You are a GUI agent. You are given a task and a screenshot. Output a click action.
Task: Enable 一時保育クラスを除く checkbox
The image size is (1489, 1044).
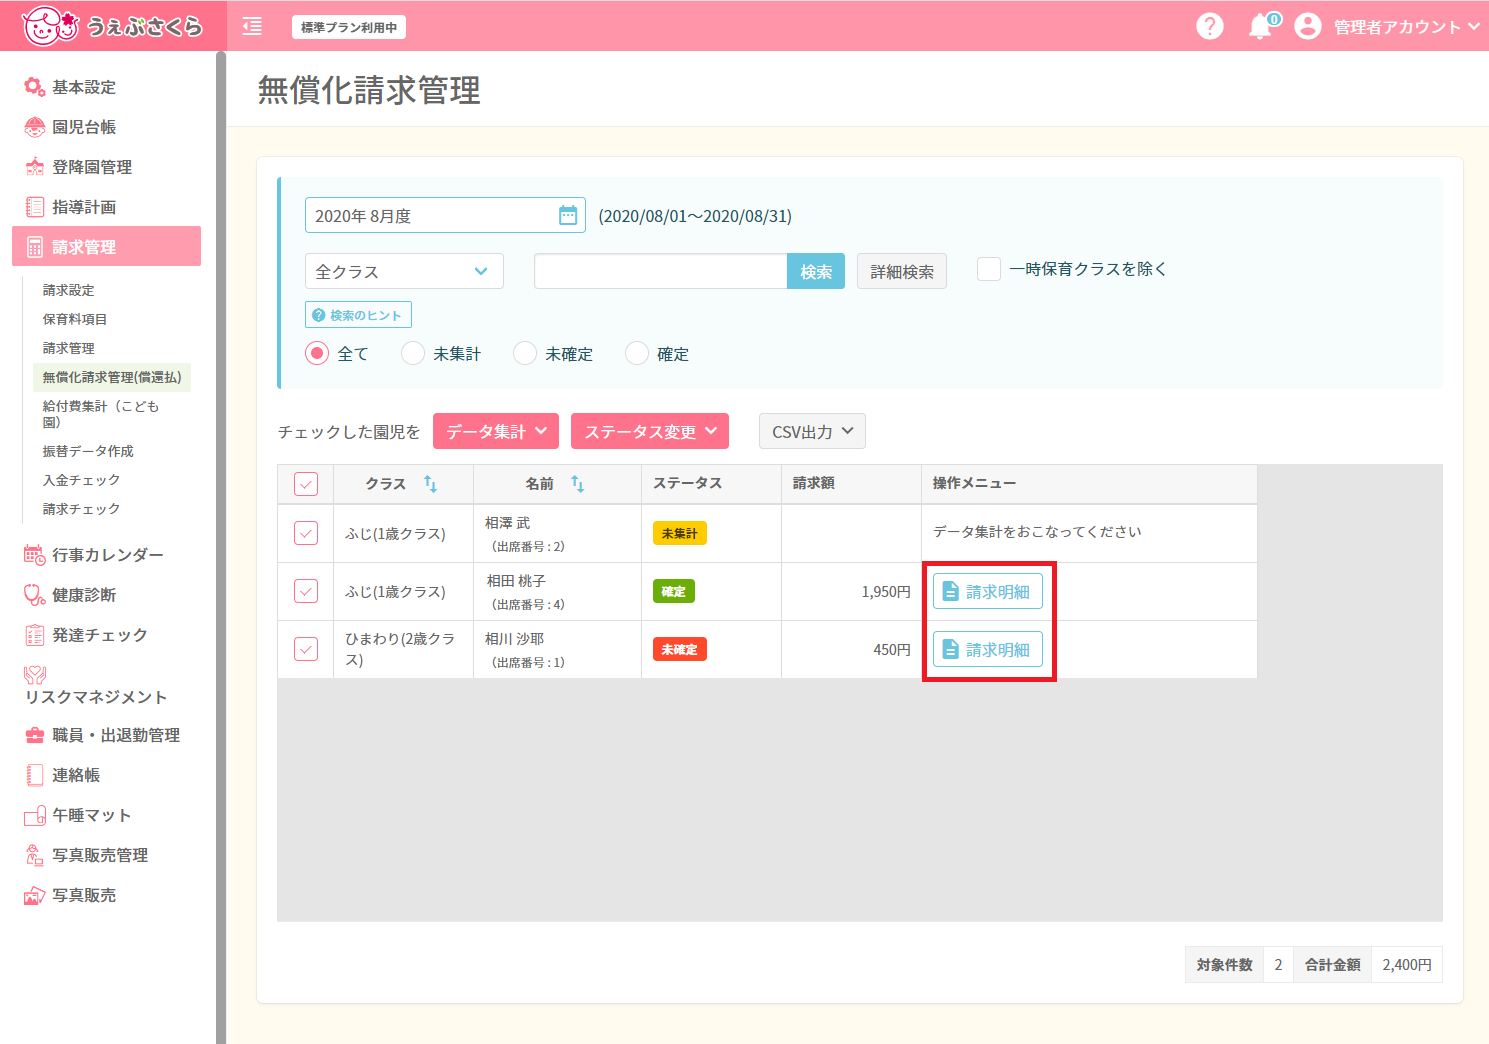(989, 269)
